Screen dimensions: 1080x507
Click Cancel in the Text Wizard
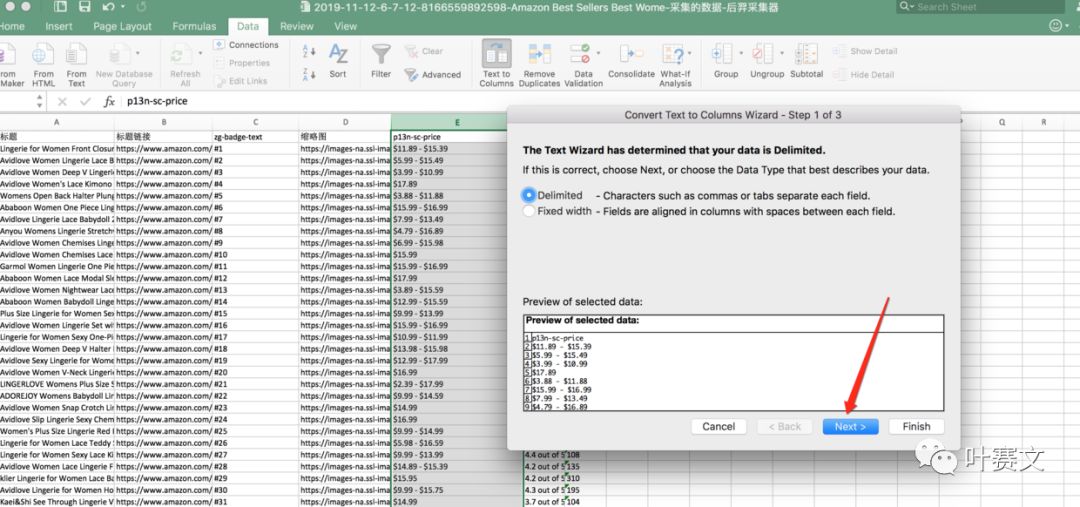(718, 426)
